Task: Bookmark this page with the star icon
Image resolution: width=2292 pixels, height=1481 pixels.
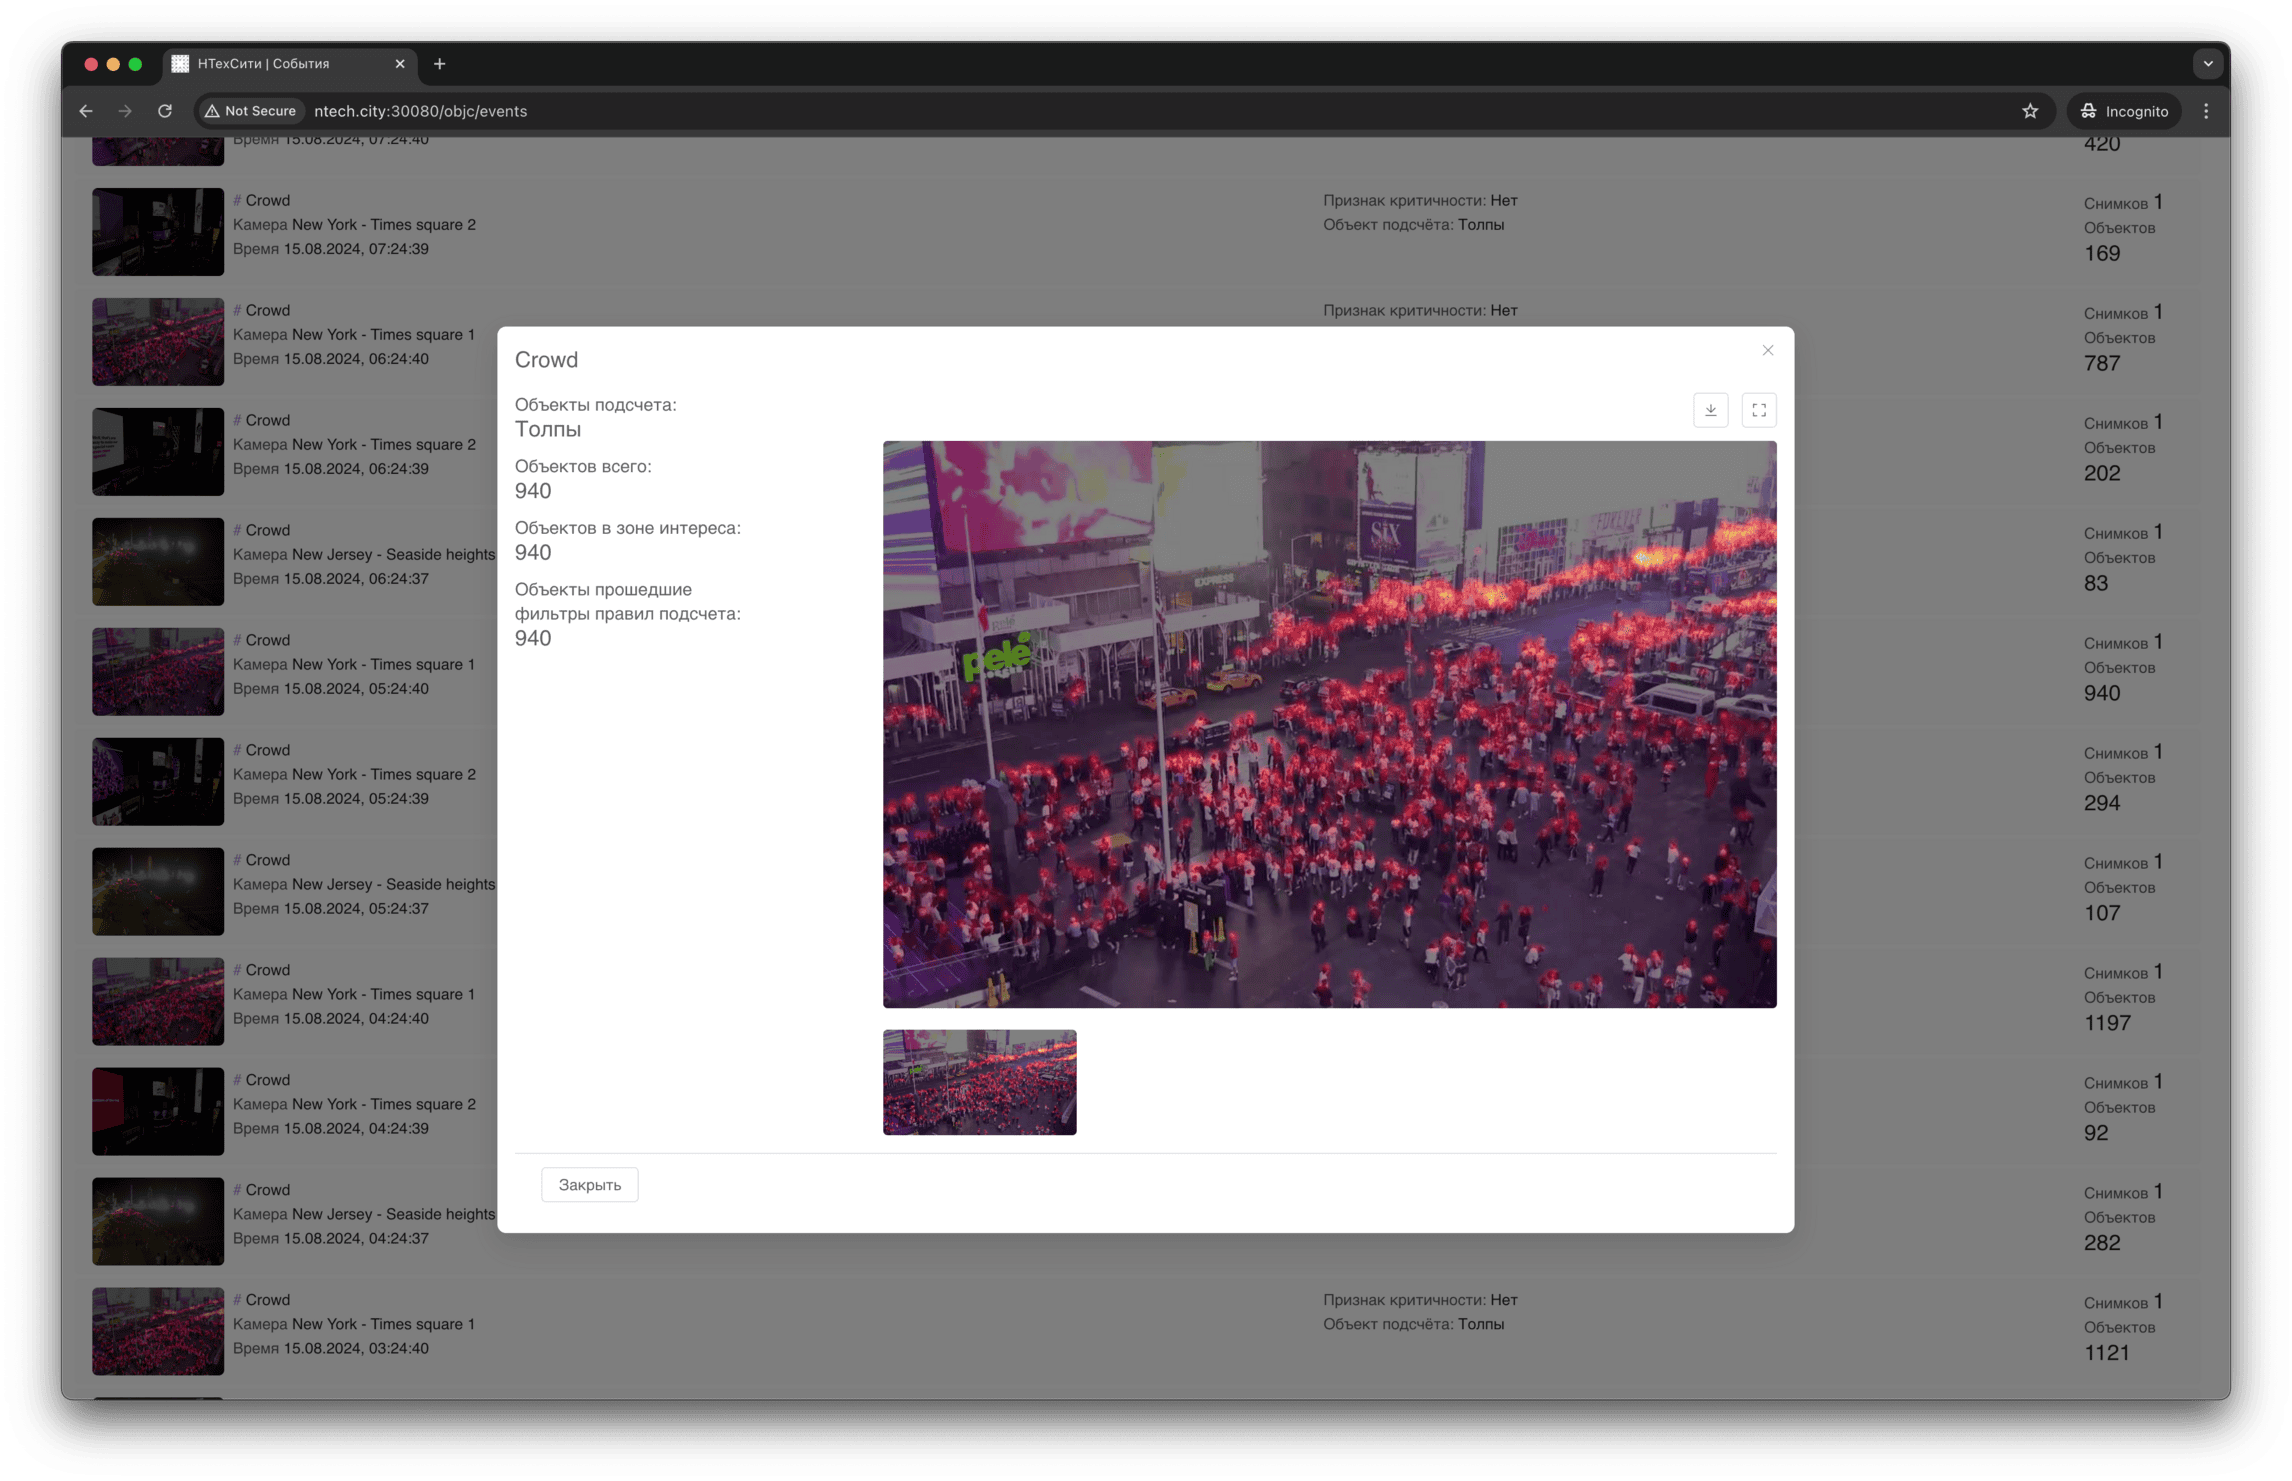Action: tap(2029, 111)
